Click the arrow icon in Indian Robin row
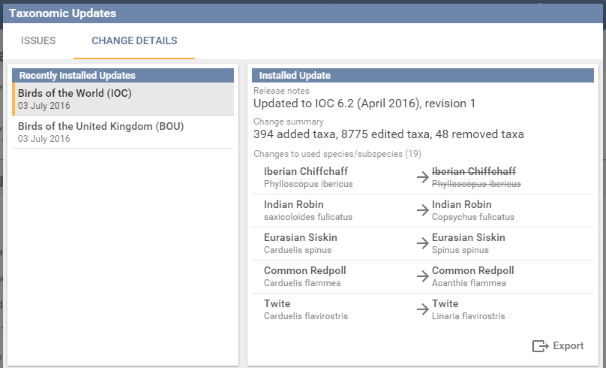Viewport: 606px width, 368px height. click(x=423, y=210)
